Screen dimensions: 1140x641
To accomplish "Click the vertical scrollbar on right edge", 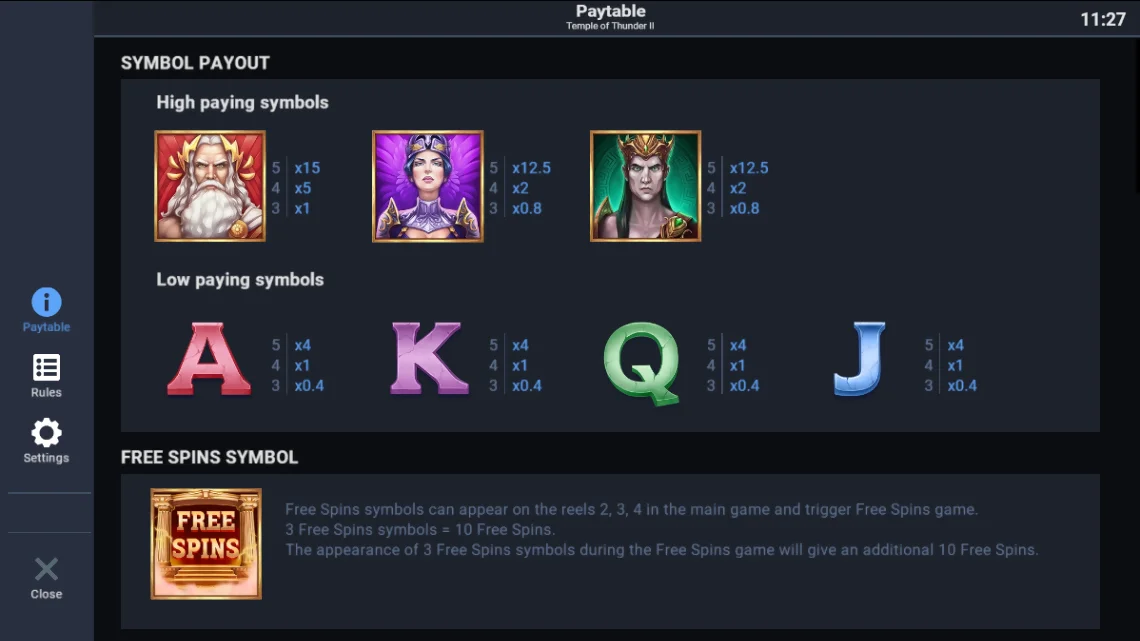I will pyautogui.click(x=1136, y=116).
